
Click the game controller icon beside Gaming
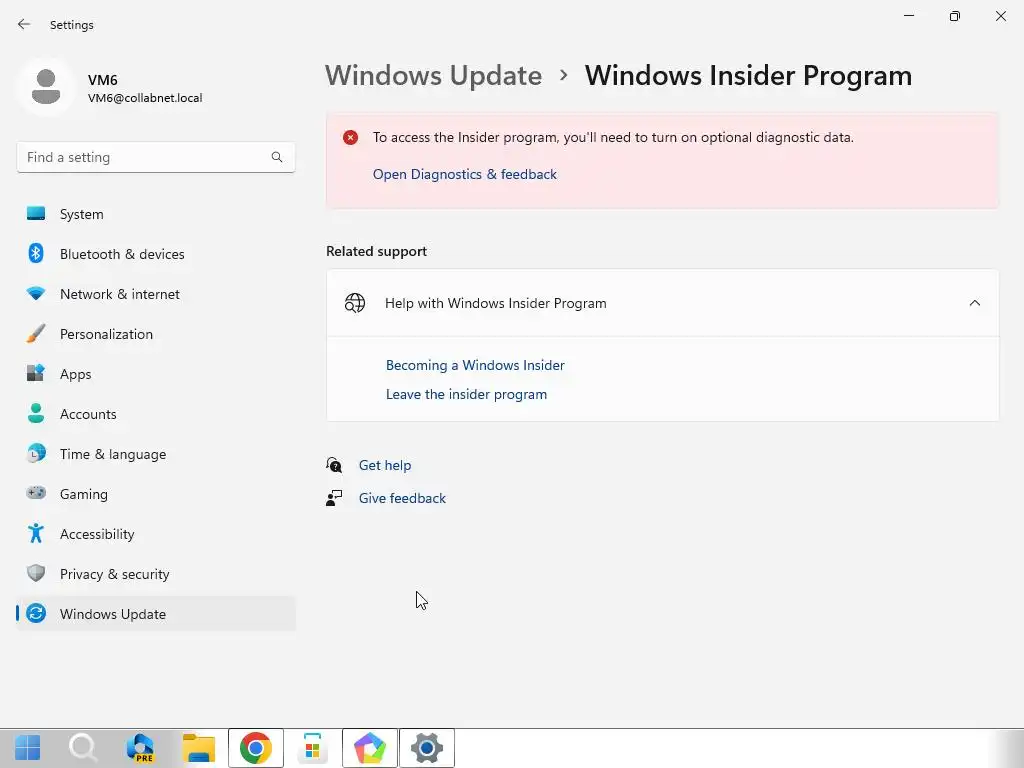36,493
